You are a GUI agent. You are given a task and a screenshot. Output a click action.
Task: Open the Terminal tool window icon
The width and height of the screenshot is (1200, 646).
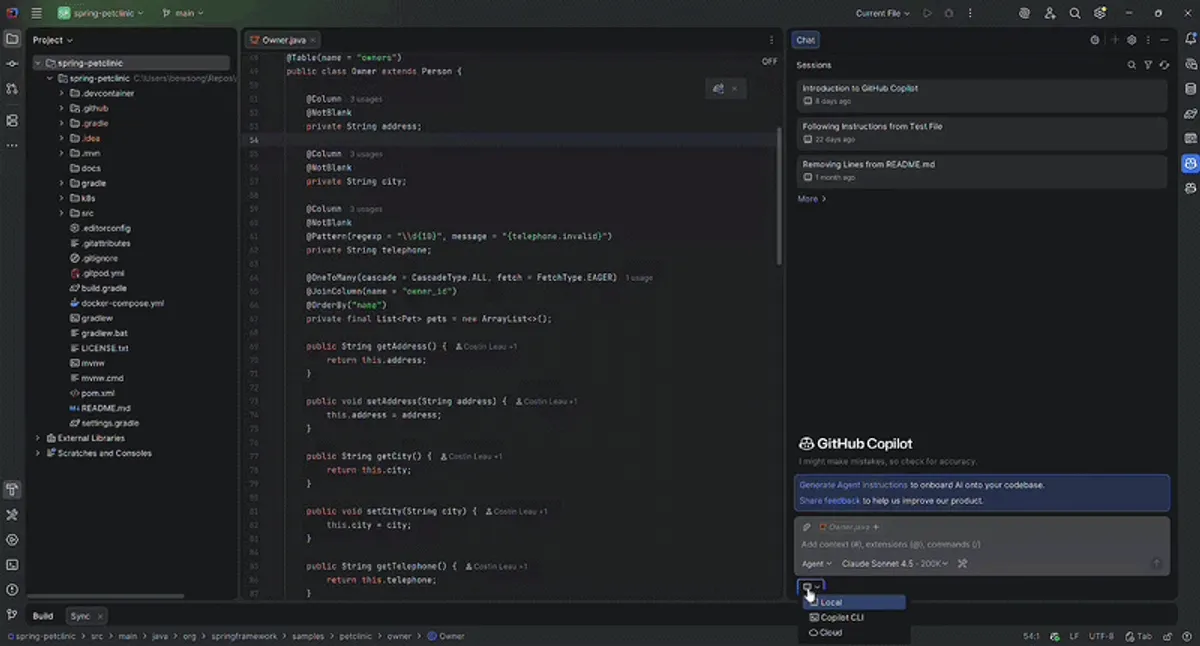pos(12,564)
